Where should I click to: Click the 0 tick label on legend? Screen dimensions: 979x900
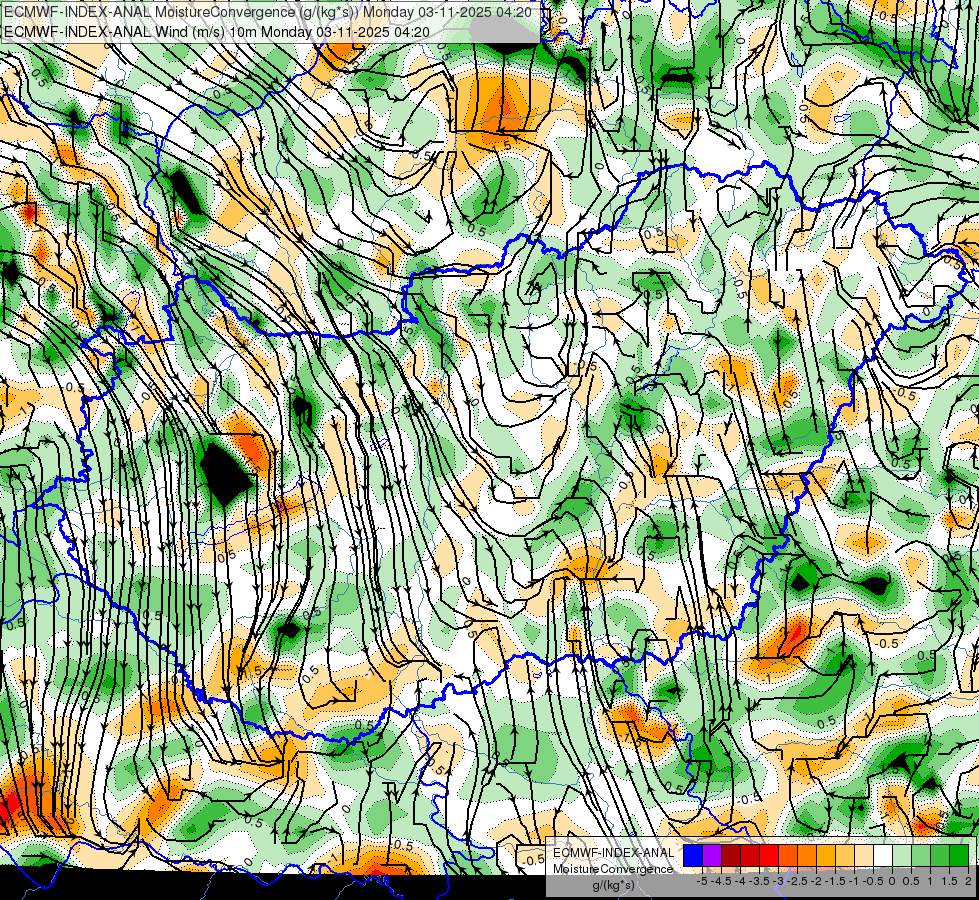coord(892,881)
